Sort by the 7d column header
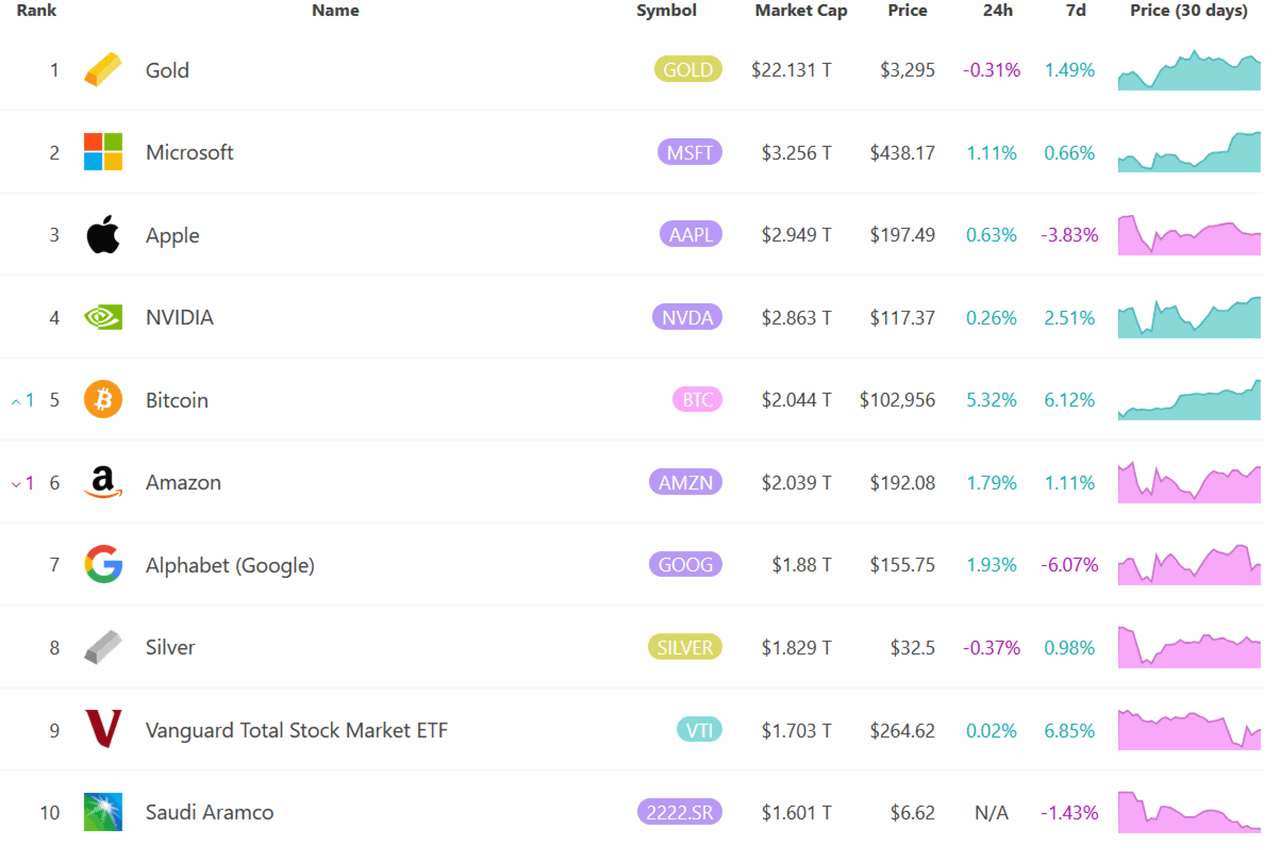The height and width of the screenshot is (850, 1280). pos(1076,11)
